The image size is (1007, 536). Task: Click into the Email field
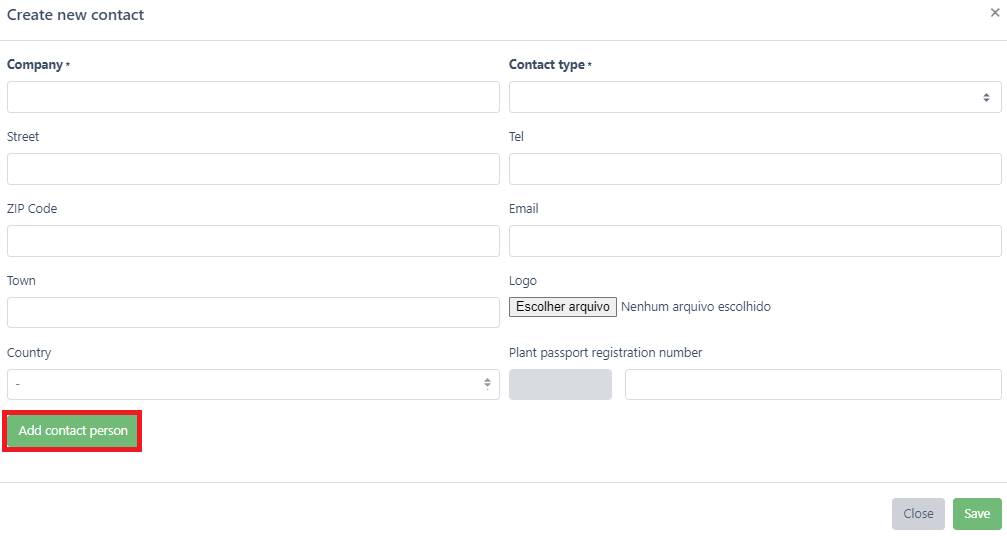click(x=755, y=241)
